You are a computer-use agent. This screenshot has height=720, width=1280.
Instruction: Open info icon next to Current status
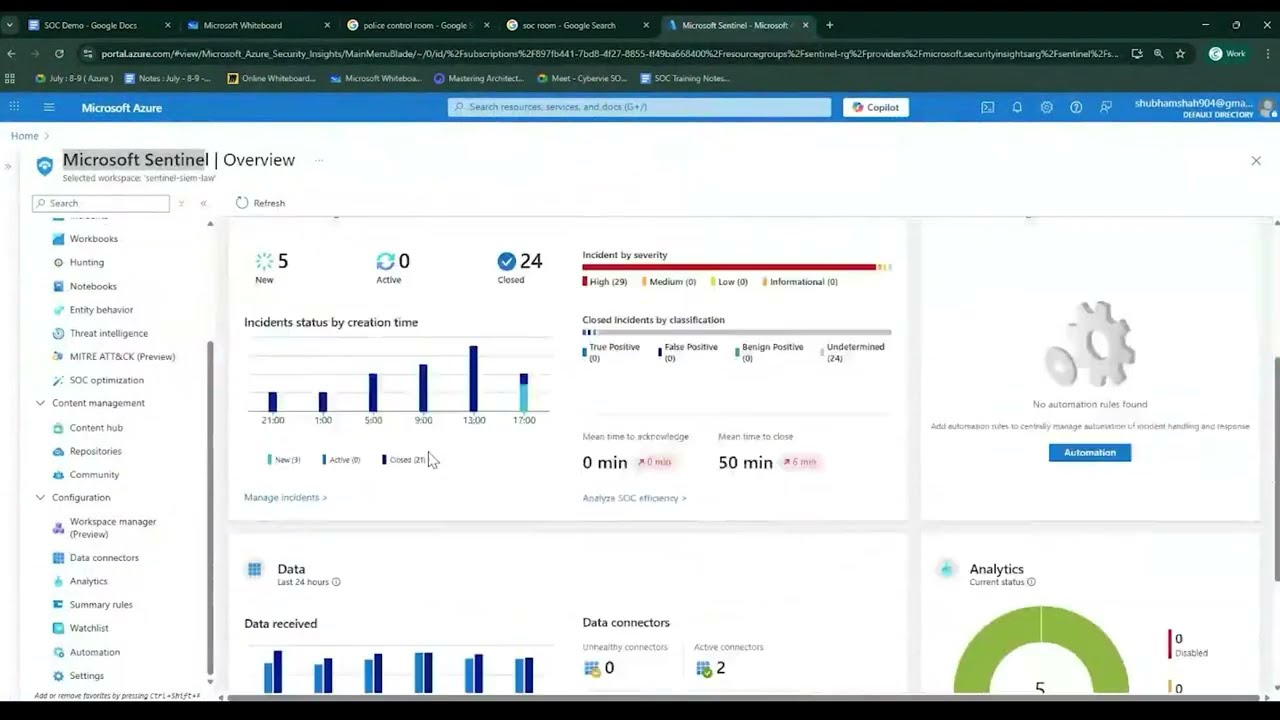(x=1031, y=582)
